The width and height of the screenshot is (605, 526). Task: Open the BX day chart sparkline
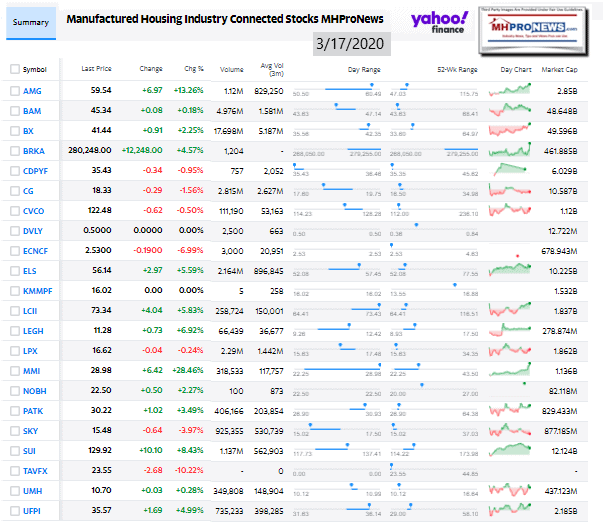(517, 130)
